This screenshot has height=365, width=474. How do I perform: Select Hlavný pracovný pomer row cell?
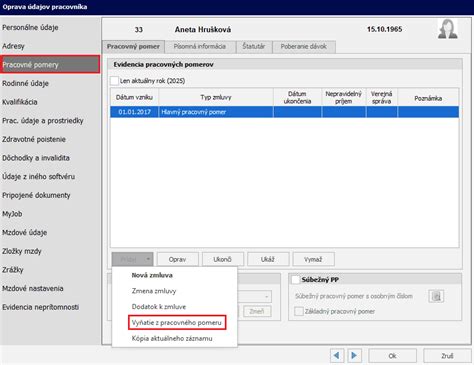tap(216, 112)
